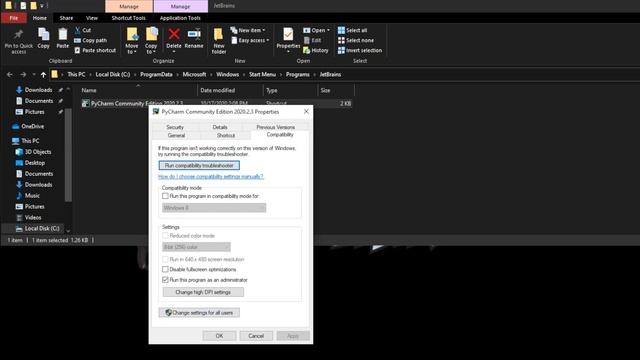This screenshot has width=640, height=360.
Task: Open recent locations dropdown arrow
Action: [x=33, y=75]
